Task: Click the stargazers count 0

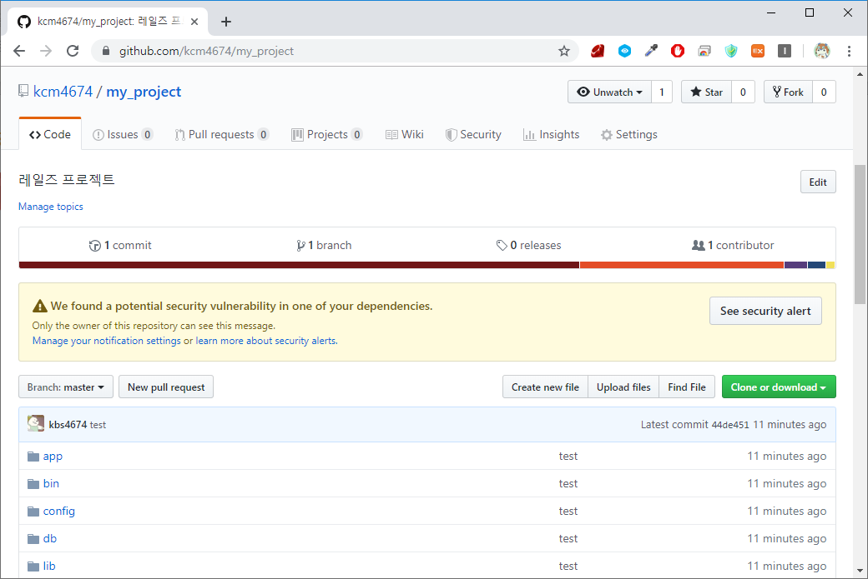Action: click(x=743, y=92)
